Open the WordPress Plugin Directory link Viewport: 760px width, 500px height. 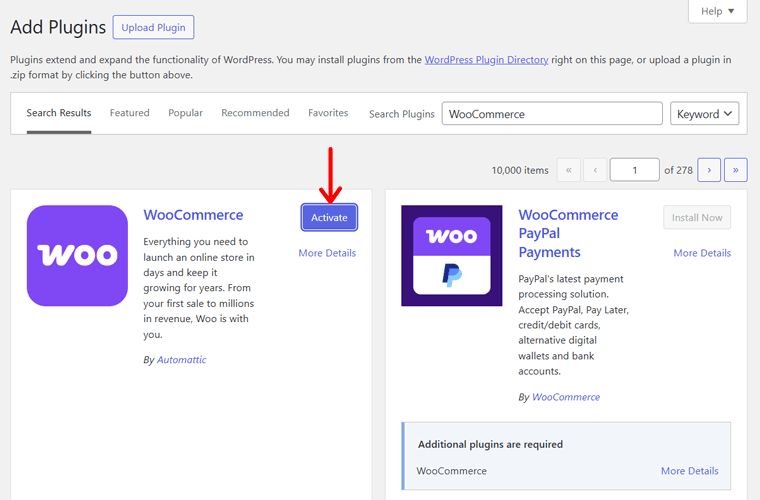[486, 60]
